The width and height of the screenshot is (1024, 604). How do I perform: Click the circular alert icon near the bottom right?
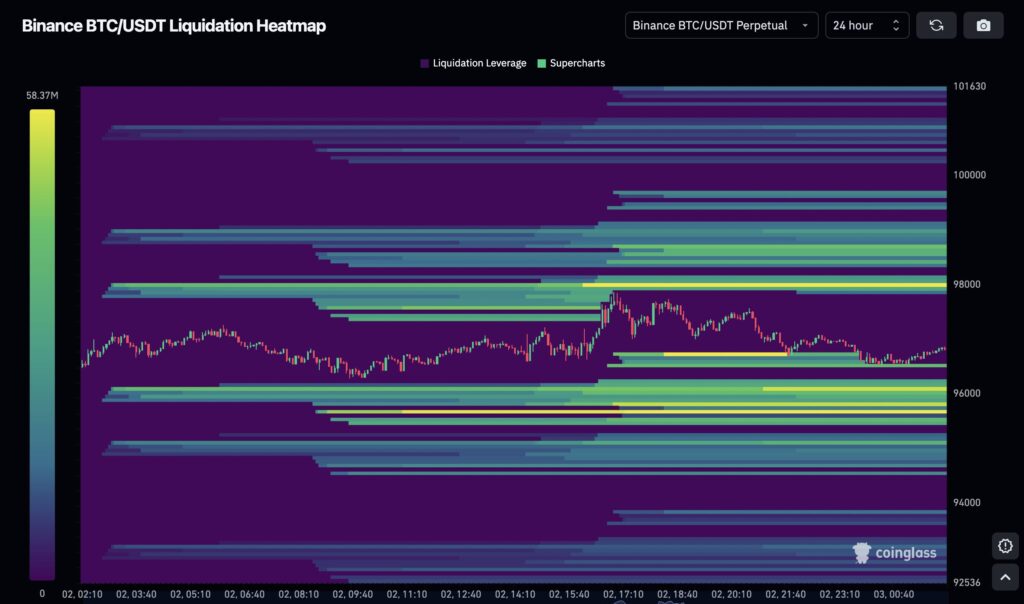[1005, 546]
